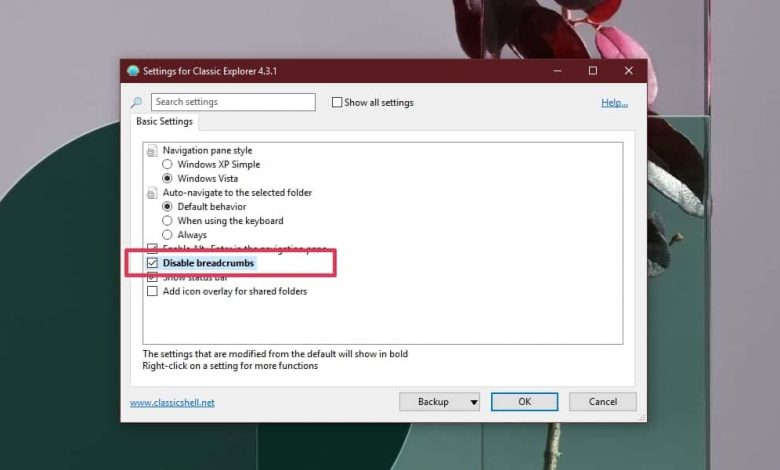780x470 pixels.
Task: Select Default behavior radio option
Action: coord(167,206)
